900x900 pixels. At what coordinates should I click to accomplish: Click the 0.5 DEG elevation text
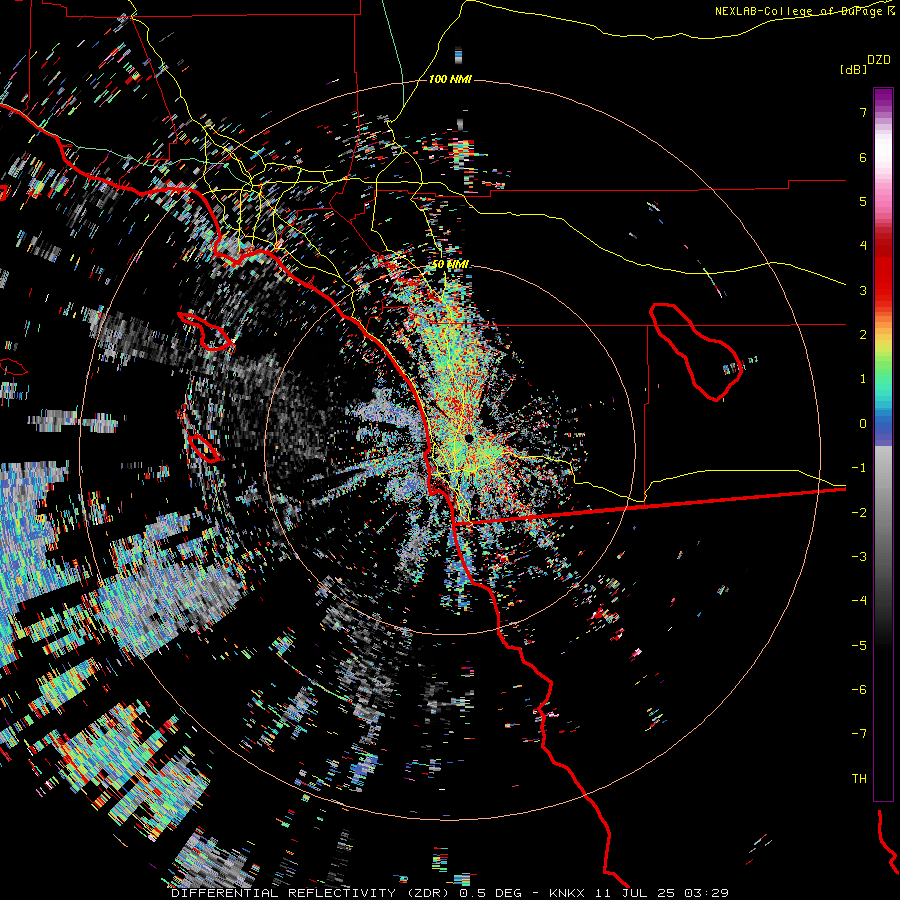pyautogui.click(x=491, y=893)
